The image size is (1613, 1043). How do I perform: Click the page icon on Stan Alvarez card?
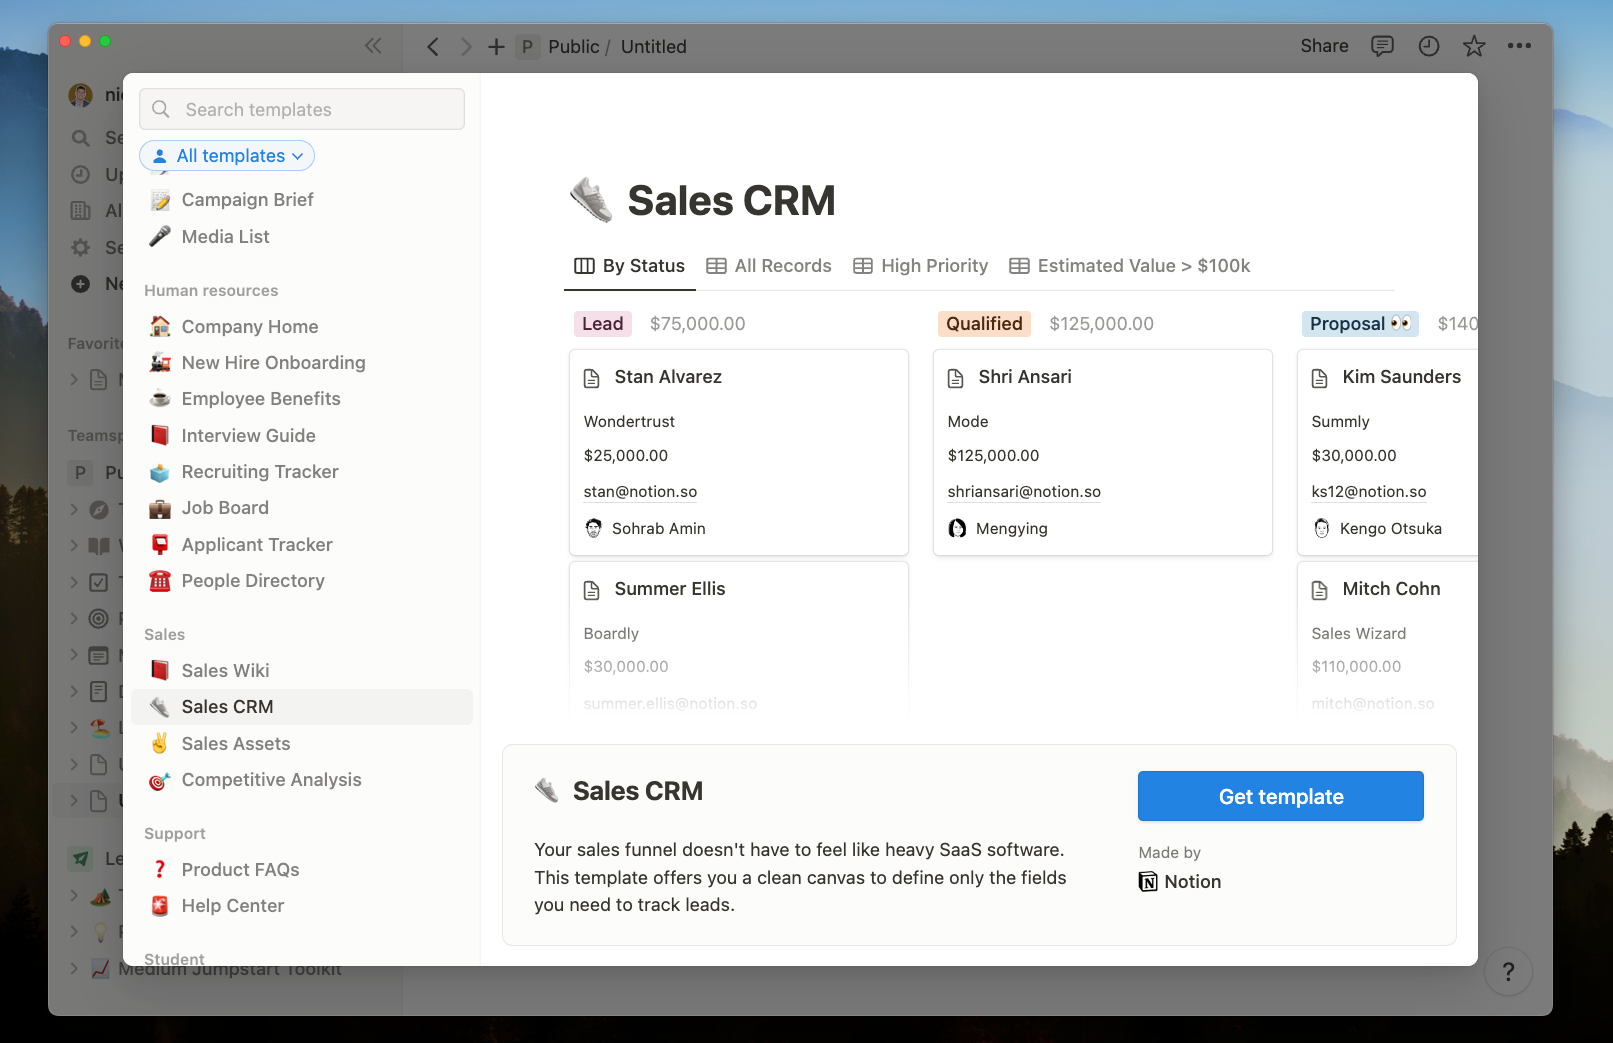point(592,378)
